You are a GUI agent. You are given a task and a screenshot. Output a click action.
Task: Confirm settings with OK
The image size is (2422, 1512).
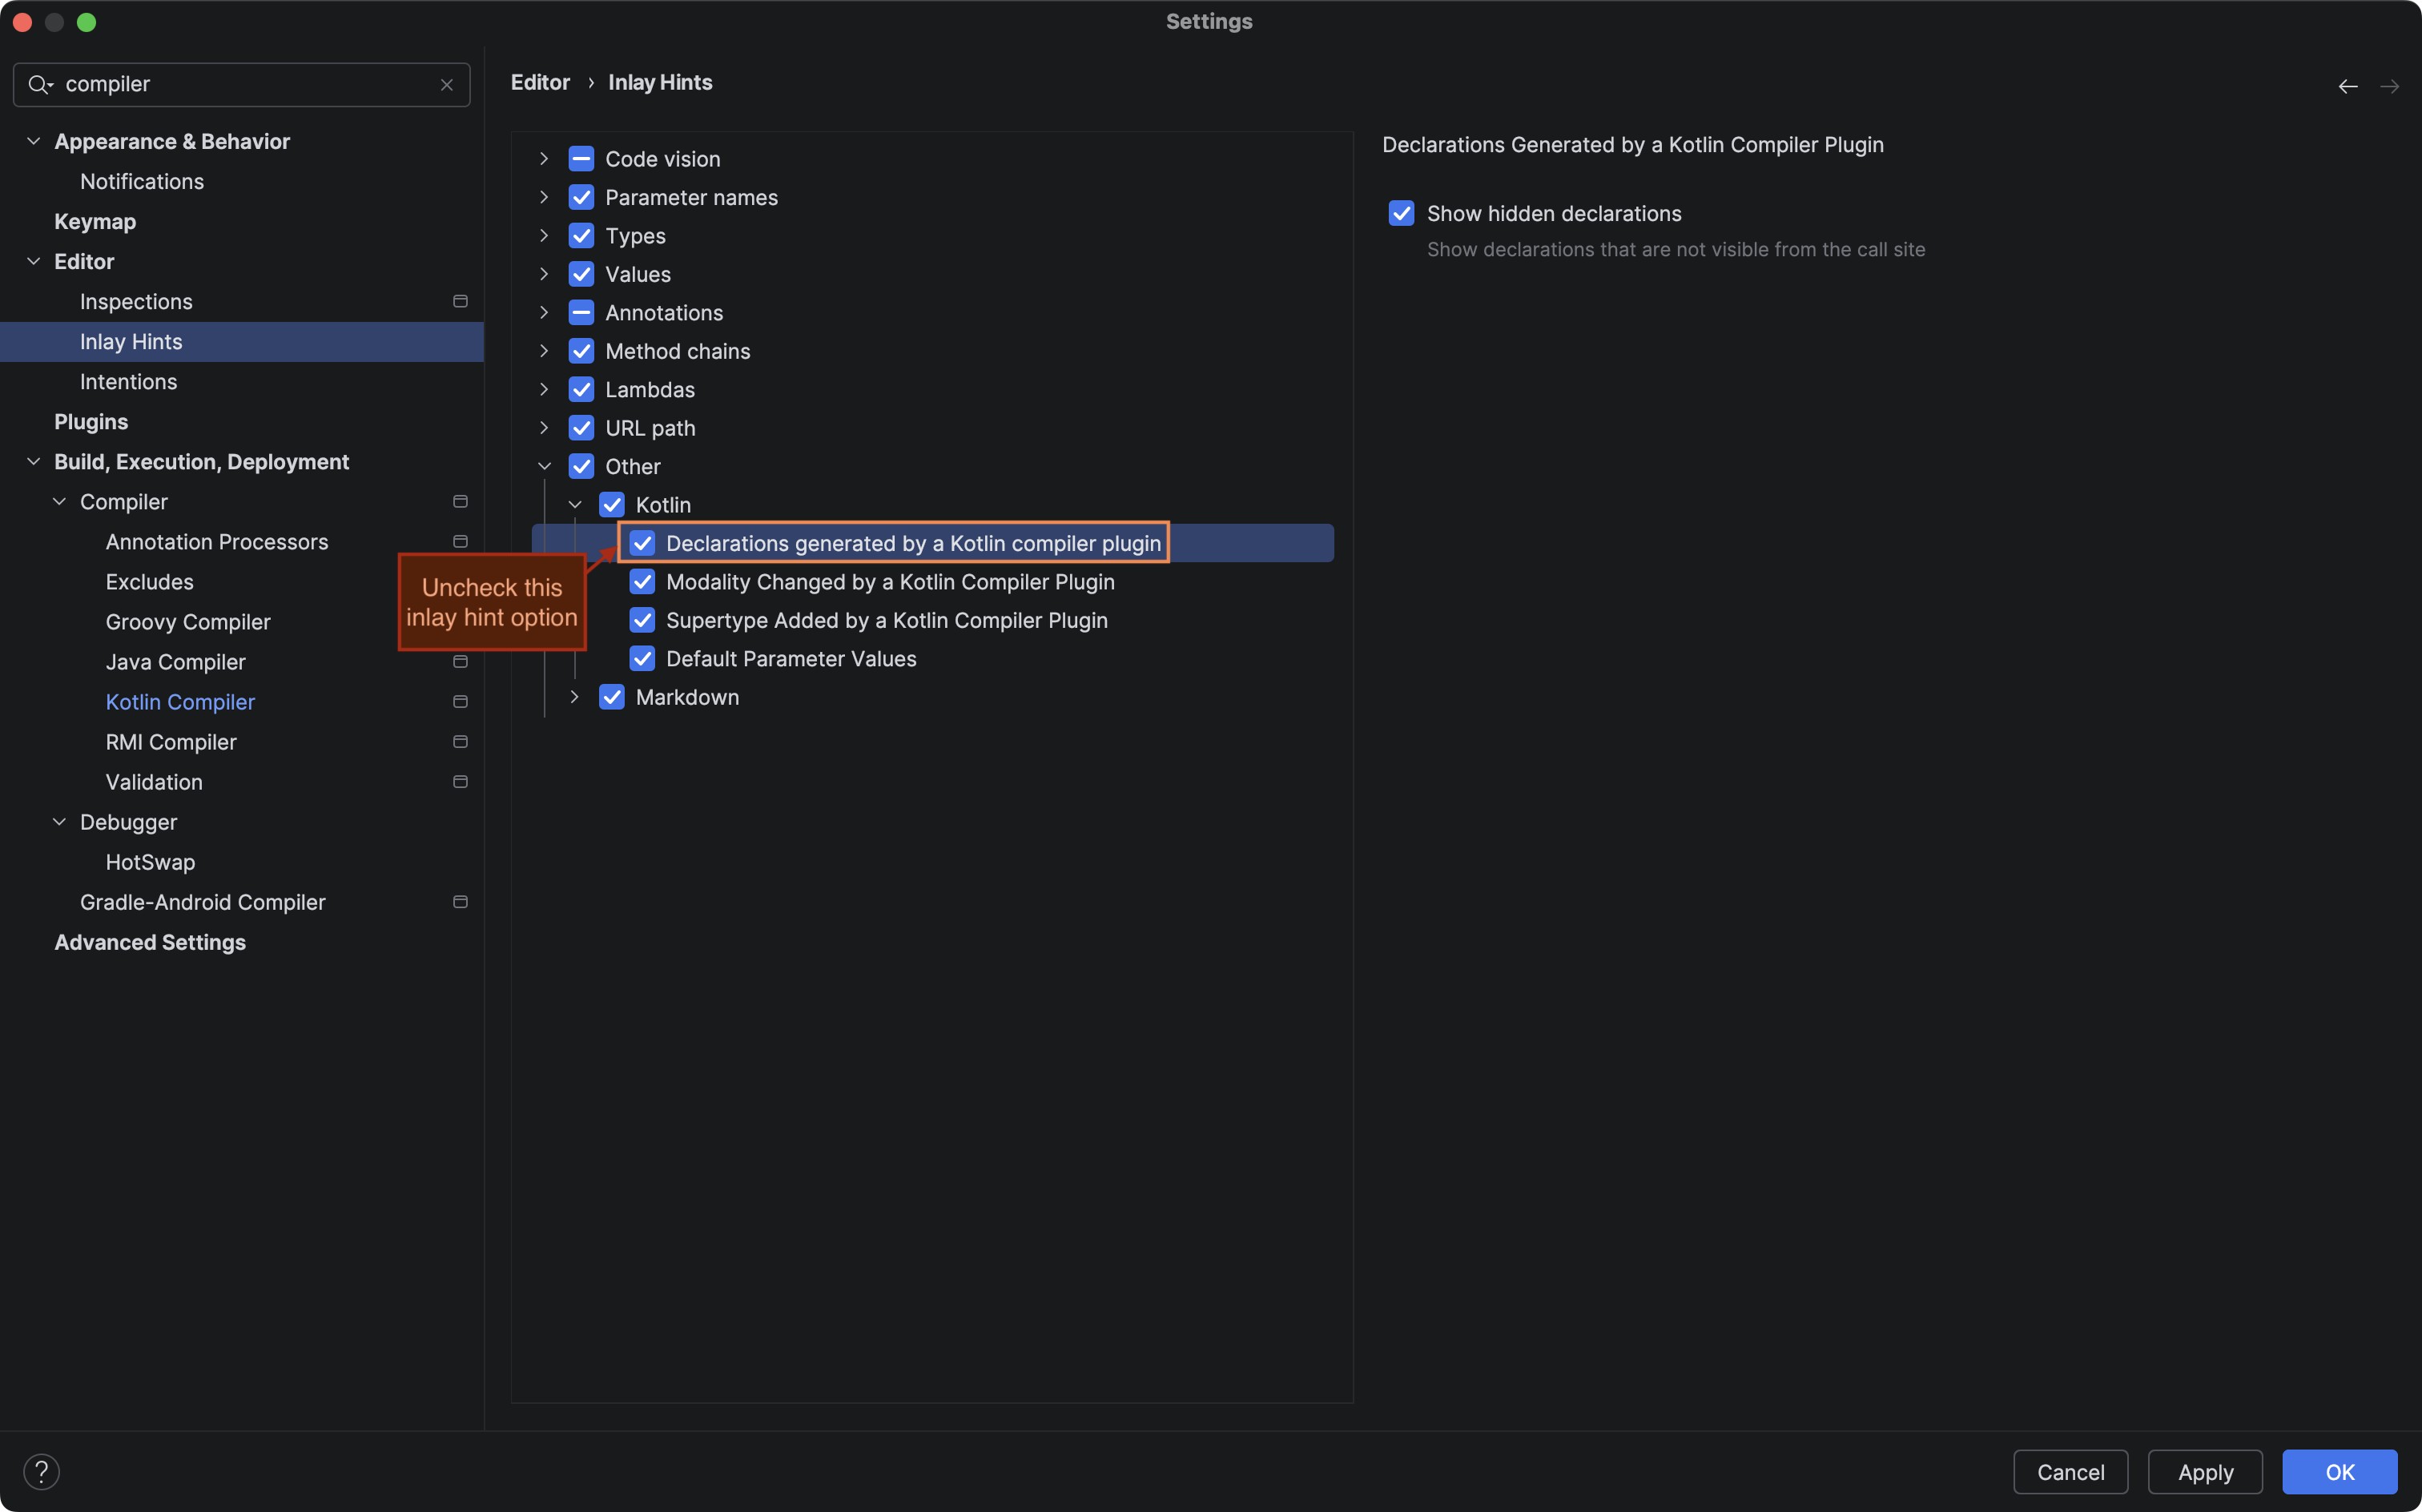2339,1472
